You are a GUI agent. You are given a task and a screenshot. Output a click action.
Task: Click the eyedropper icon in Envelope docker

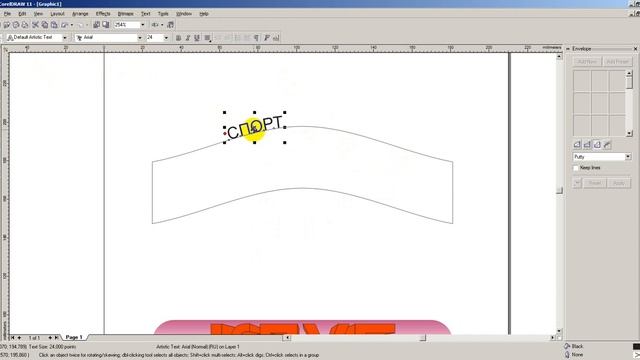[x=577, y=183]
